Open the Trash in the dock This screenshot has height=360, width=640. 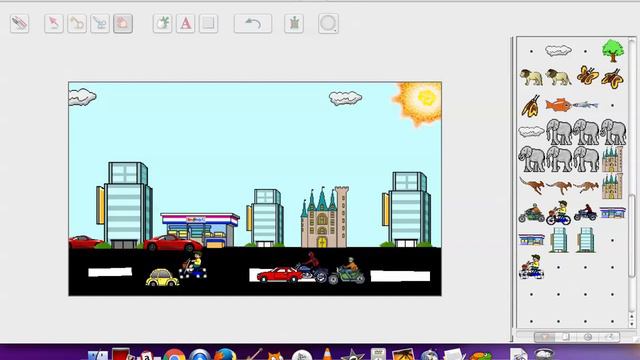point(543,354)
